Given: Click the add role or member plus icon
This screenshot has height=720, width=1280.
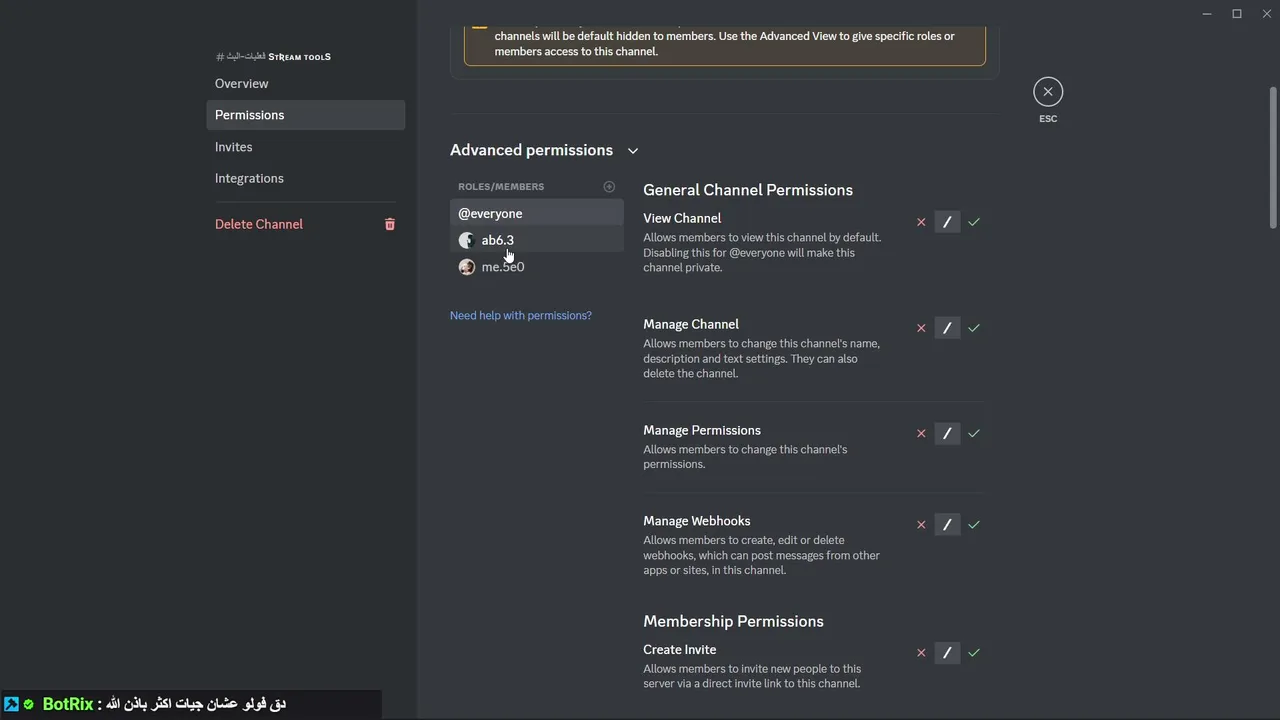Looking at the screenshot, I should point(609,187).
